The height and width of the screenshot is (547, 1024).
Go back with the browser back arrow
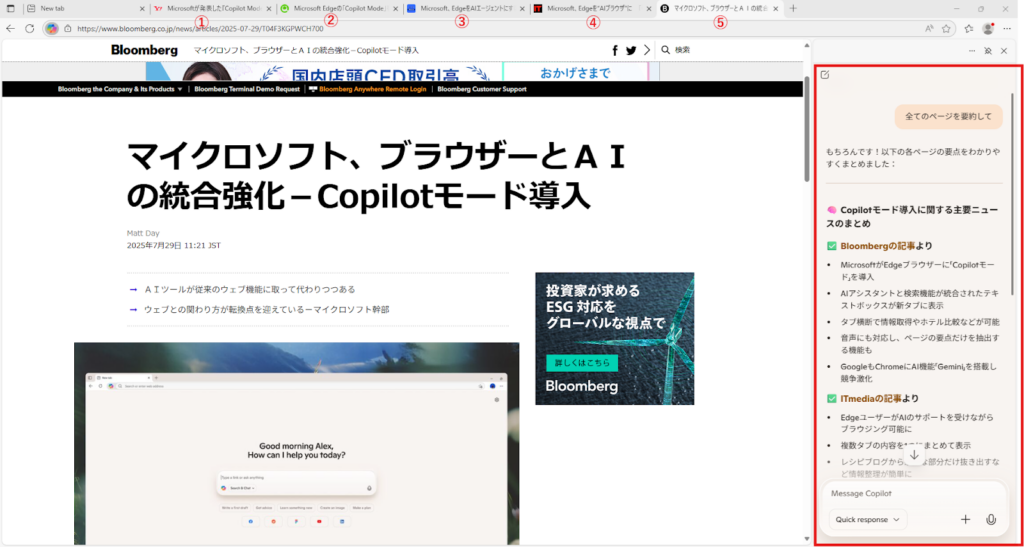pos(10,28)
